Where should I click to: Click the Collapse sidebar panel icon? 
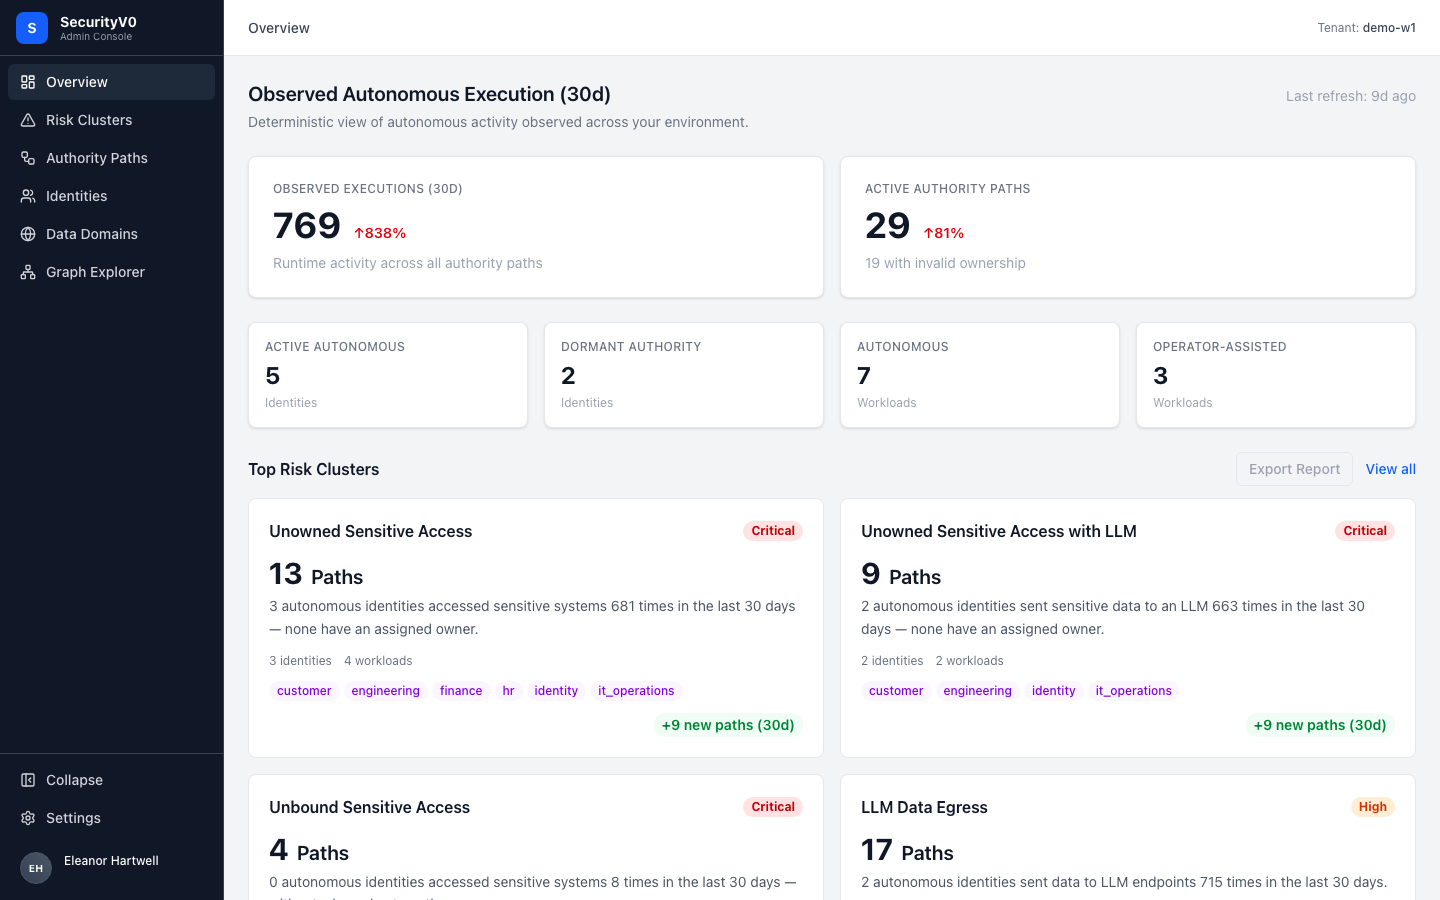[28, 780]
